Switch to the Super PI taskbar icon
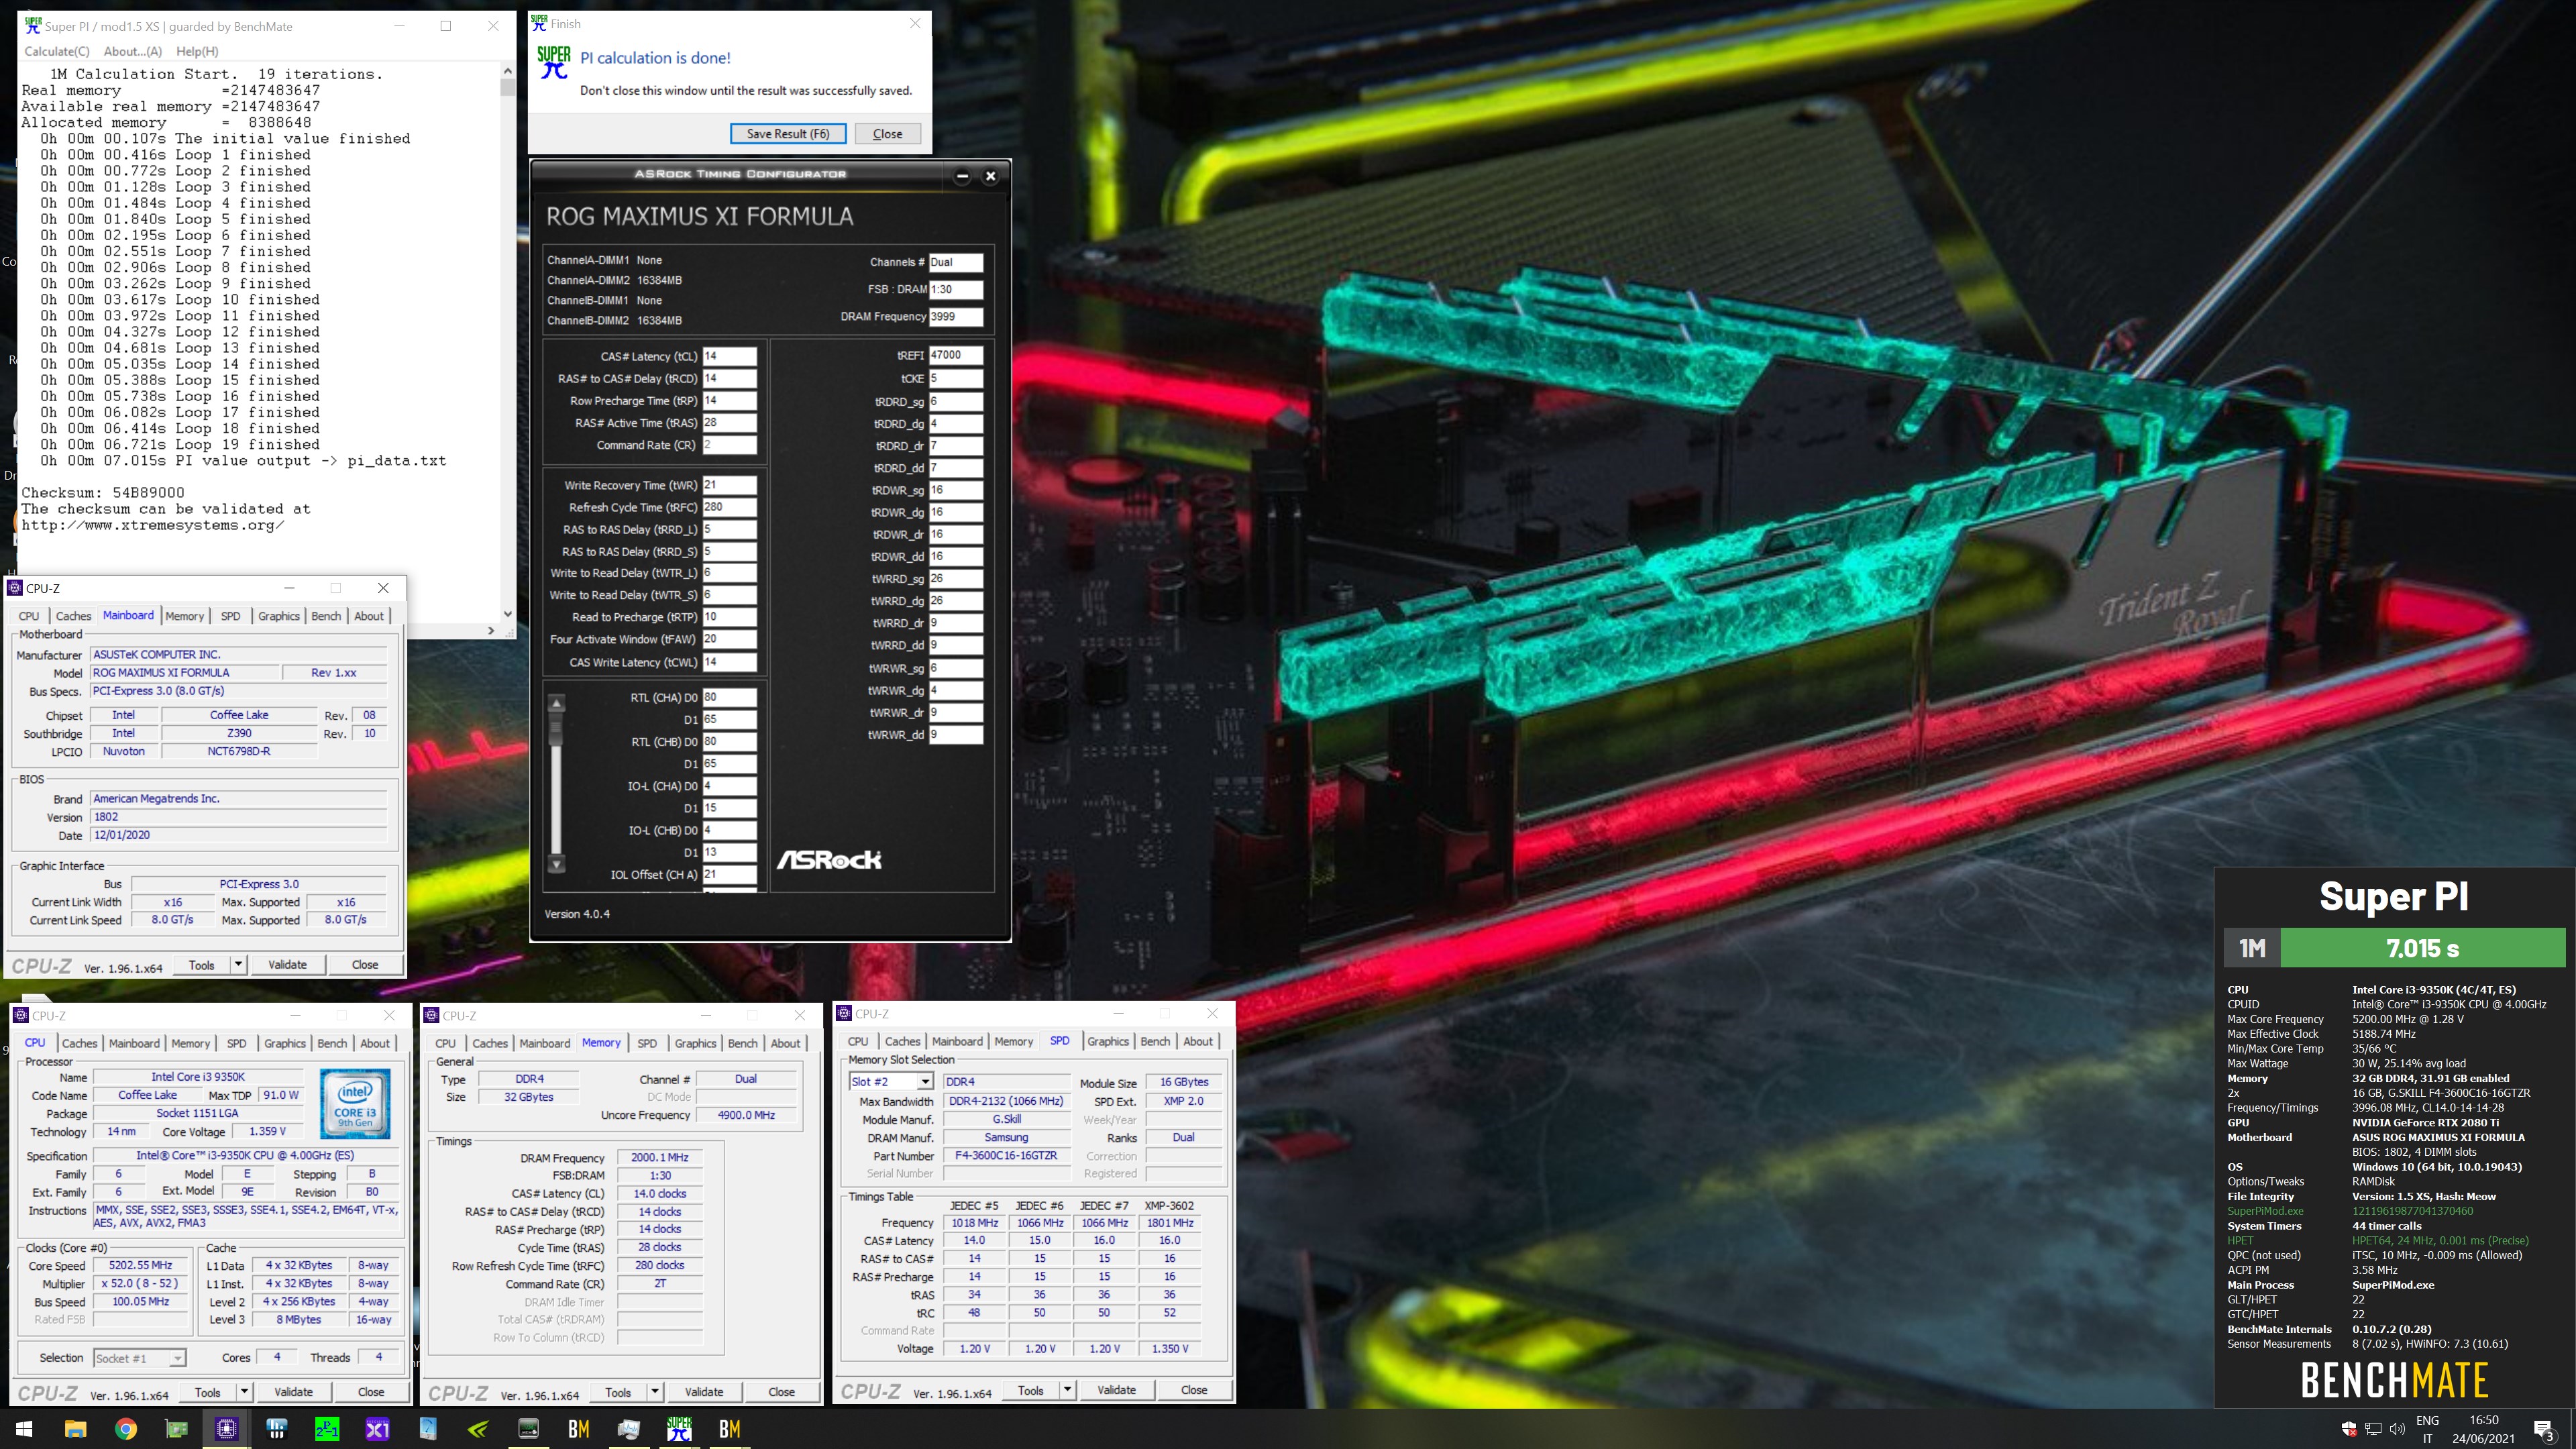 click(680, 1429)
